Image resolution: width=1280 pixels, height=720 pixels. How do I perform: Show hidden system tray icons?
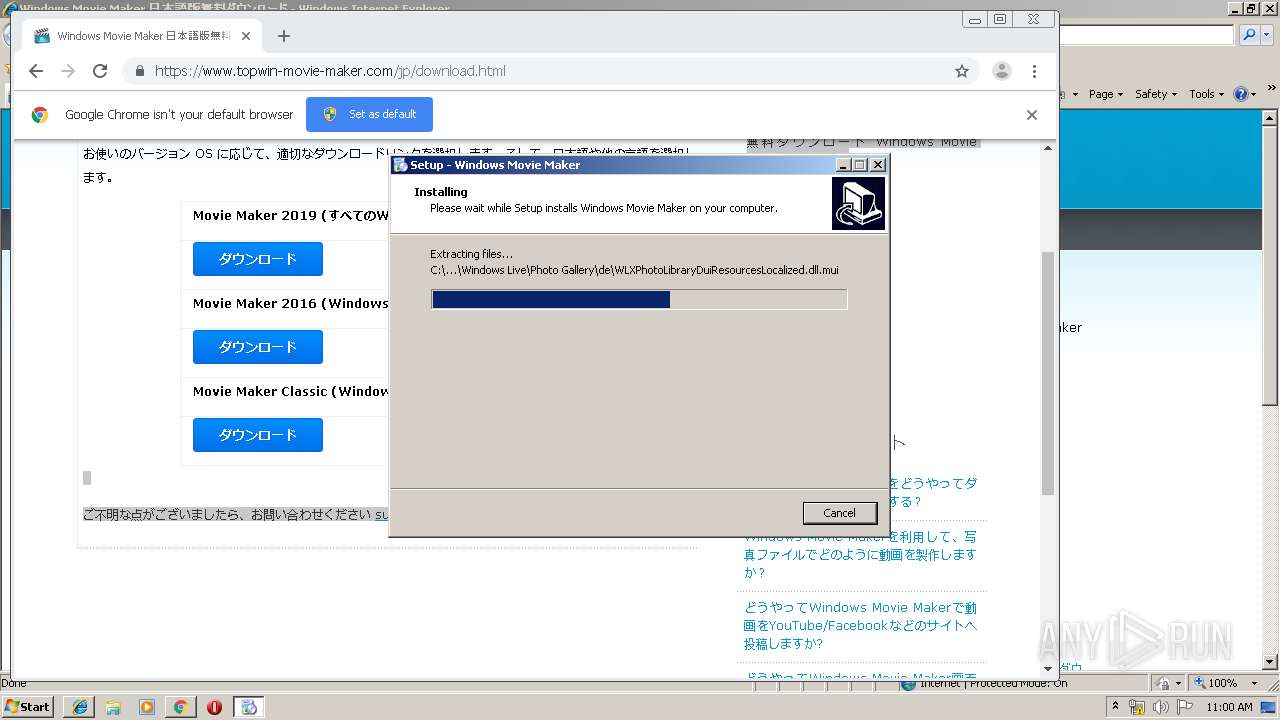[1115, 706]
